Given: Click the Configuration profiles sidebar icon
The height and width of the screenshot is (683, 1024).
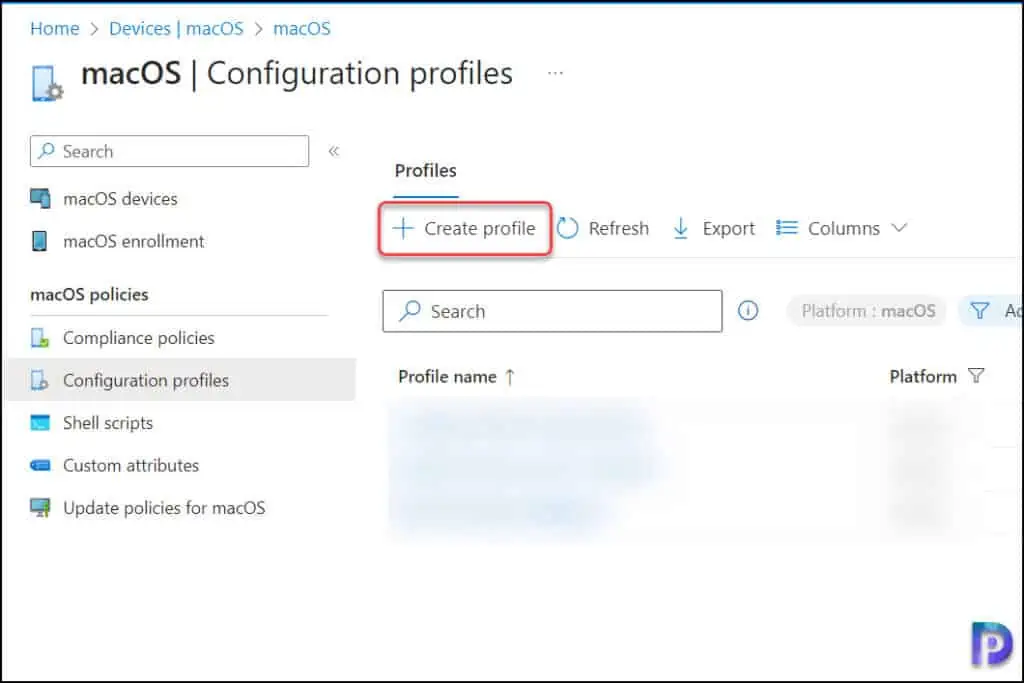Looking at the screenshot, I should (x=40, y=380).
